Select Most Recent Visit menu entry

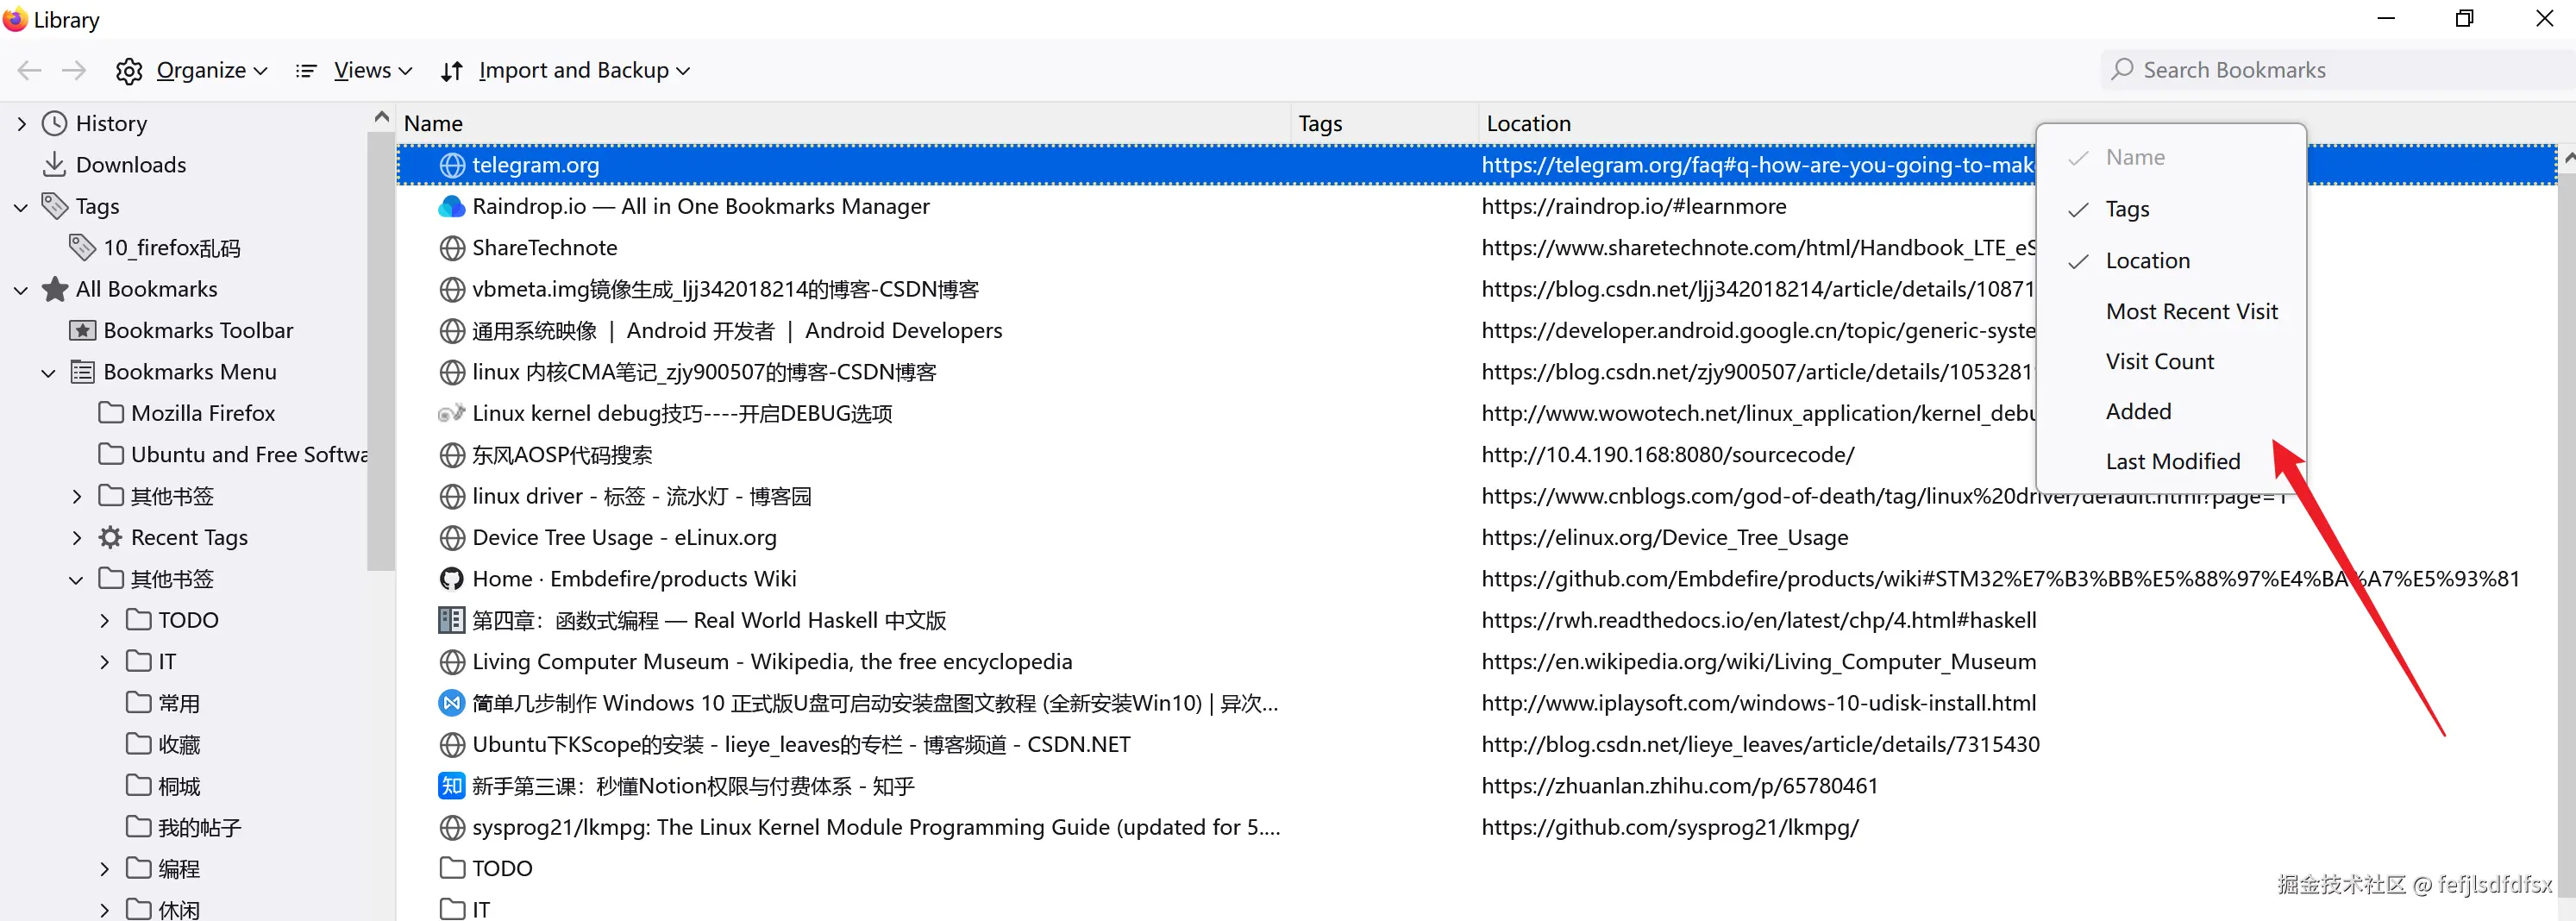point(2191,311)
